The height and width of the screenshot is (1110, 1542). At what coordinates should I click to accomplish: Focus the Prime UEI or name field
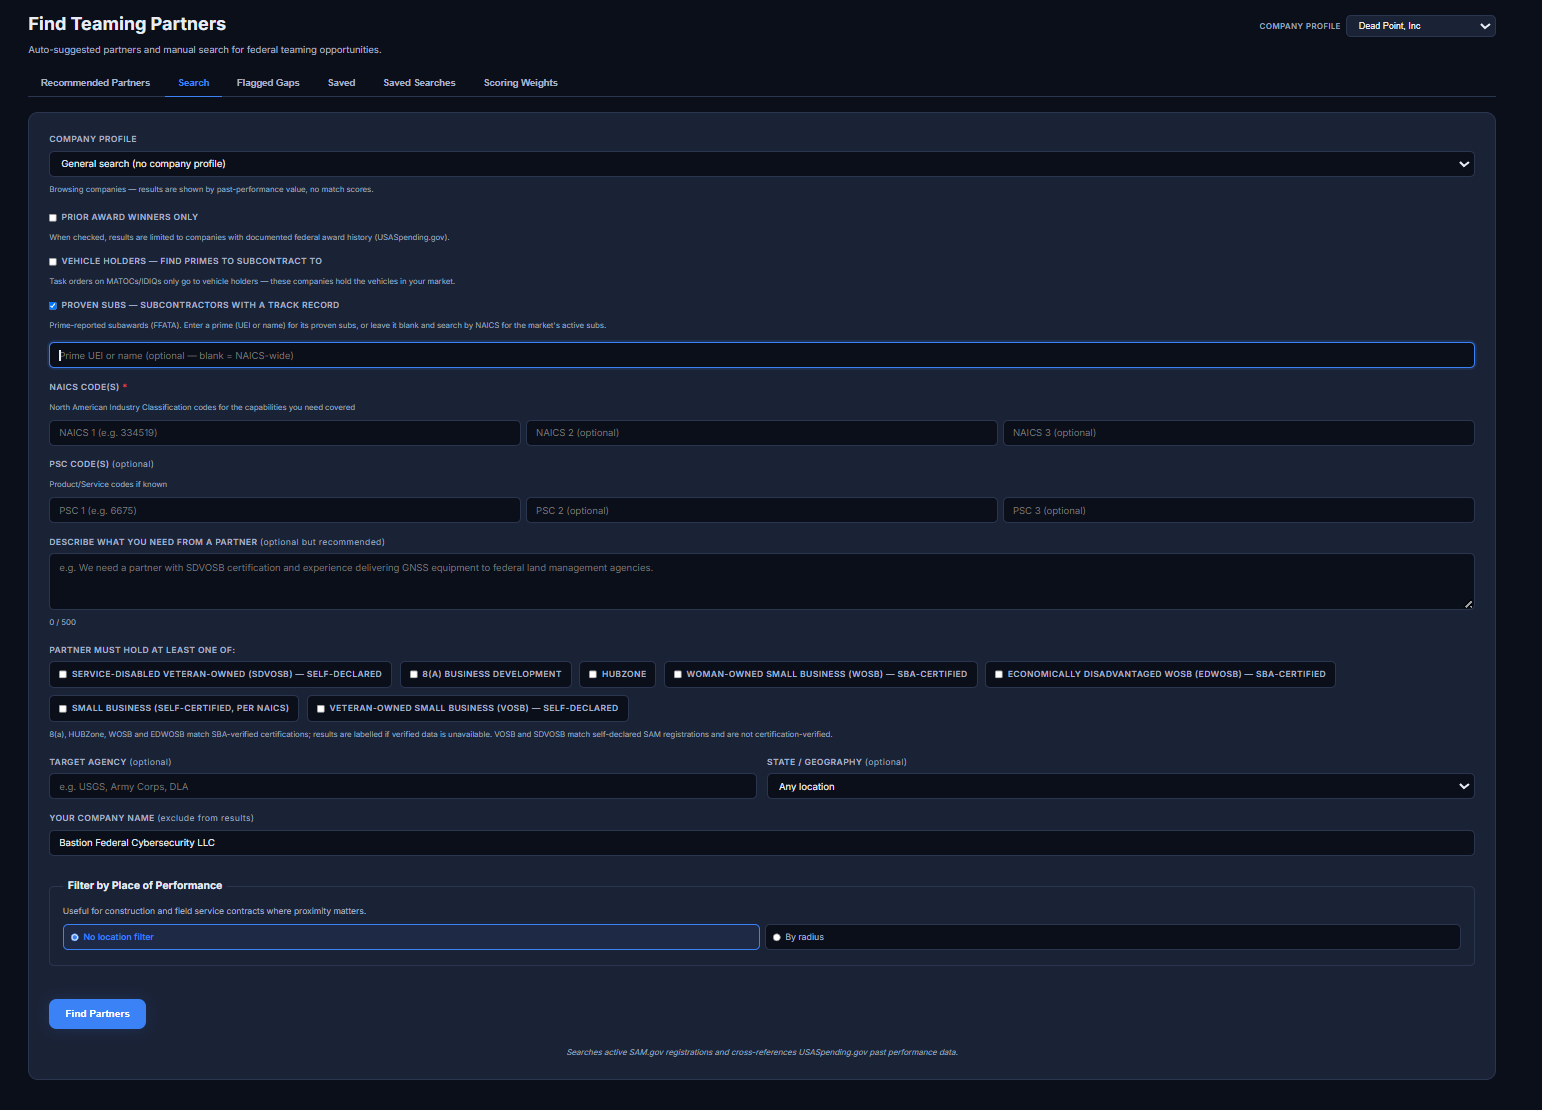(x=762, y=355)
